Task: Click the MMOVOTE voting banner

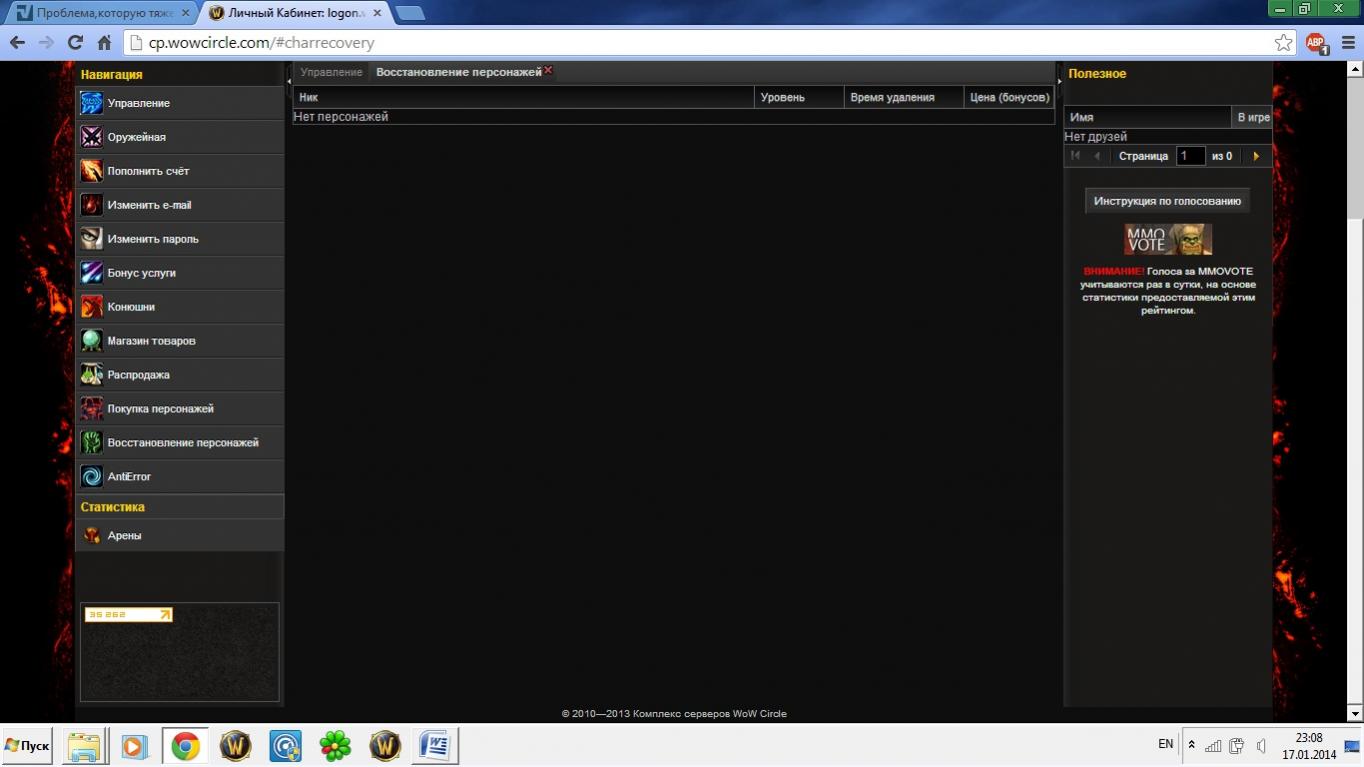Action: (1167, 239)
